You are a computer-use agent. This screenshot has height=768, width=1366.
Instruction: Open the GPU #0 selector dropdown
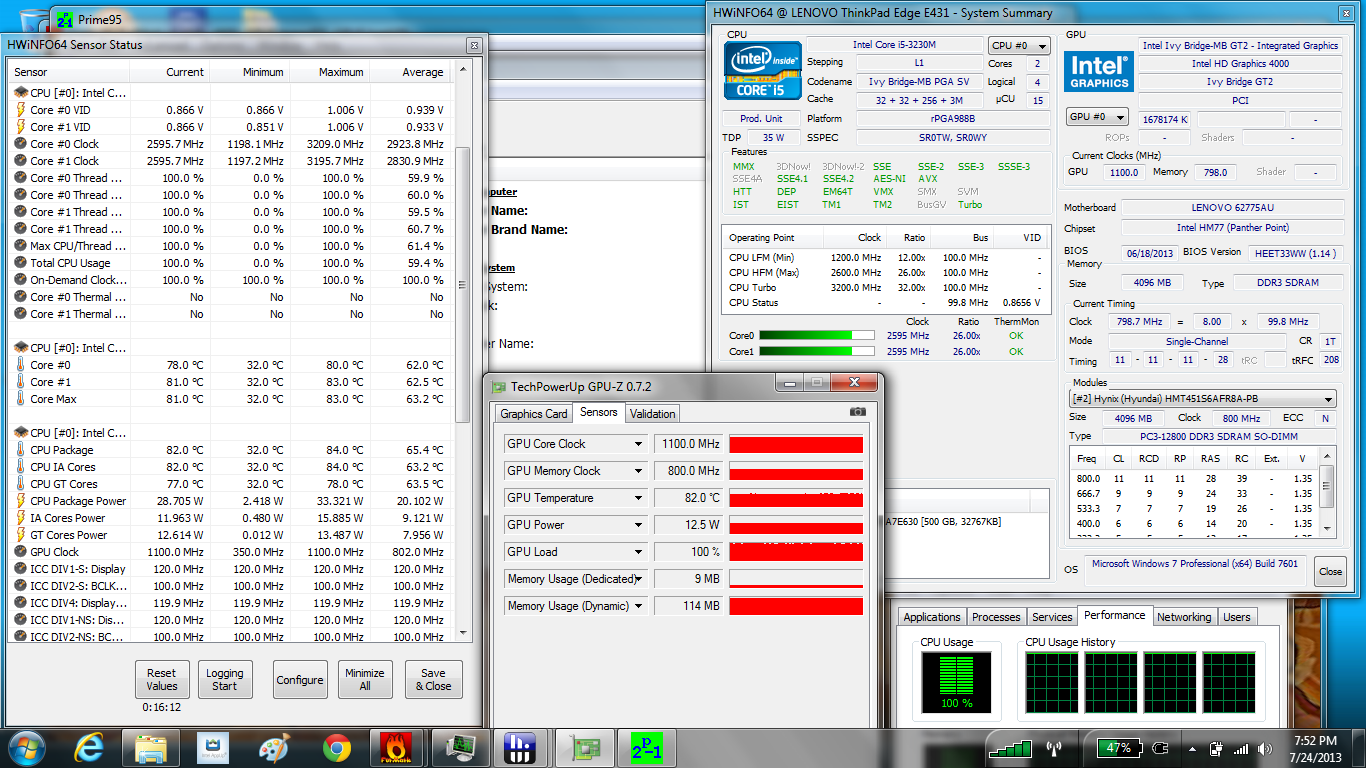click(x=1097, y=117)
